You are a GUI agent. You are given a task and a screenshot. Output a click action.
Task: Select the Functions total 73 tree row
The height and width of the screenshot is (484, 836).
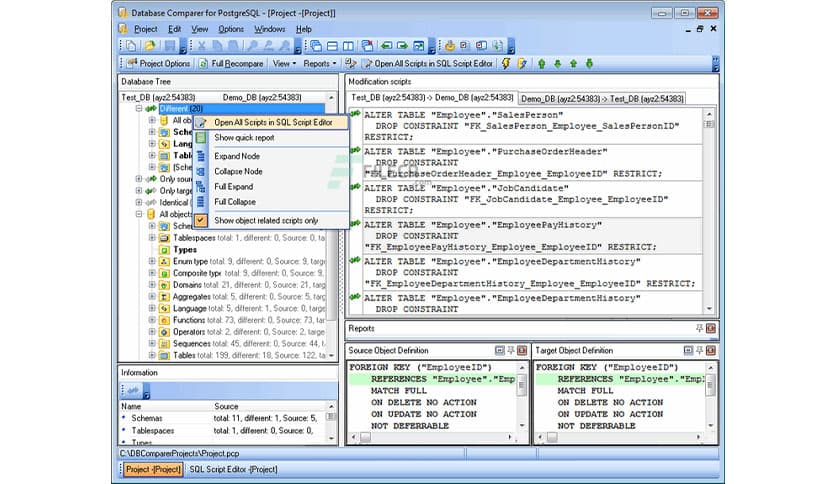242,320
